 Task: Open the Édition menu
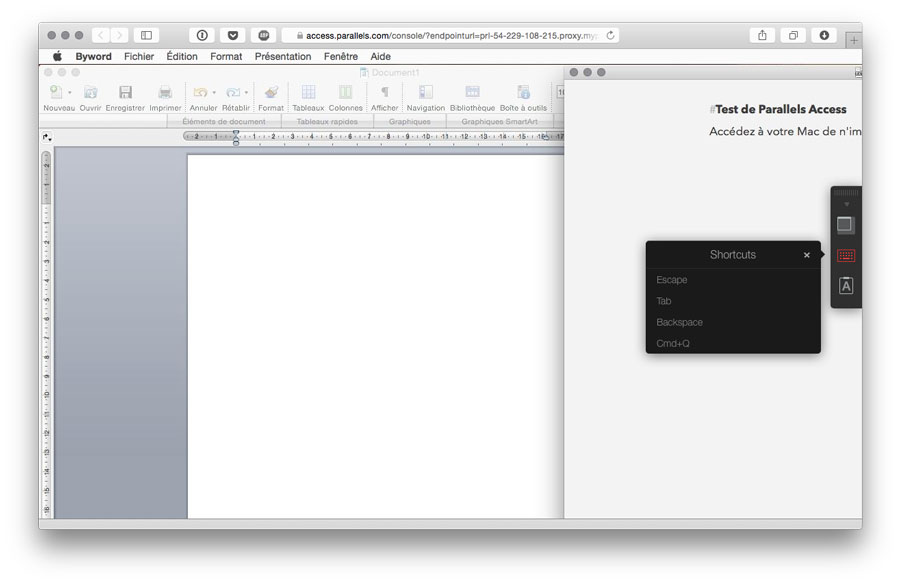(x=182, y=56)
